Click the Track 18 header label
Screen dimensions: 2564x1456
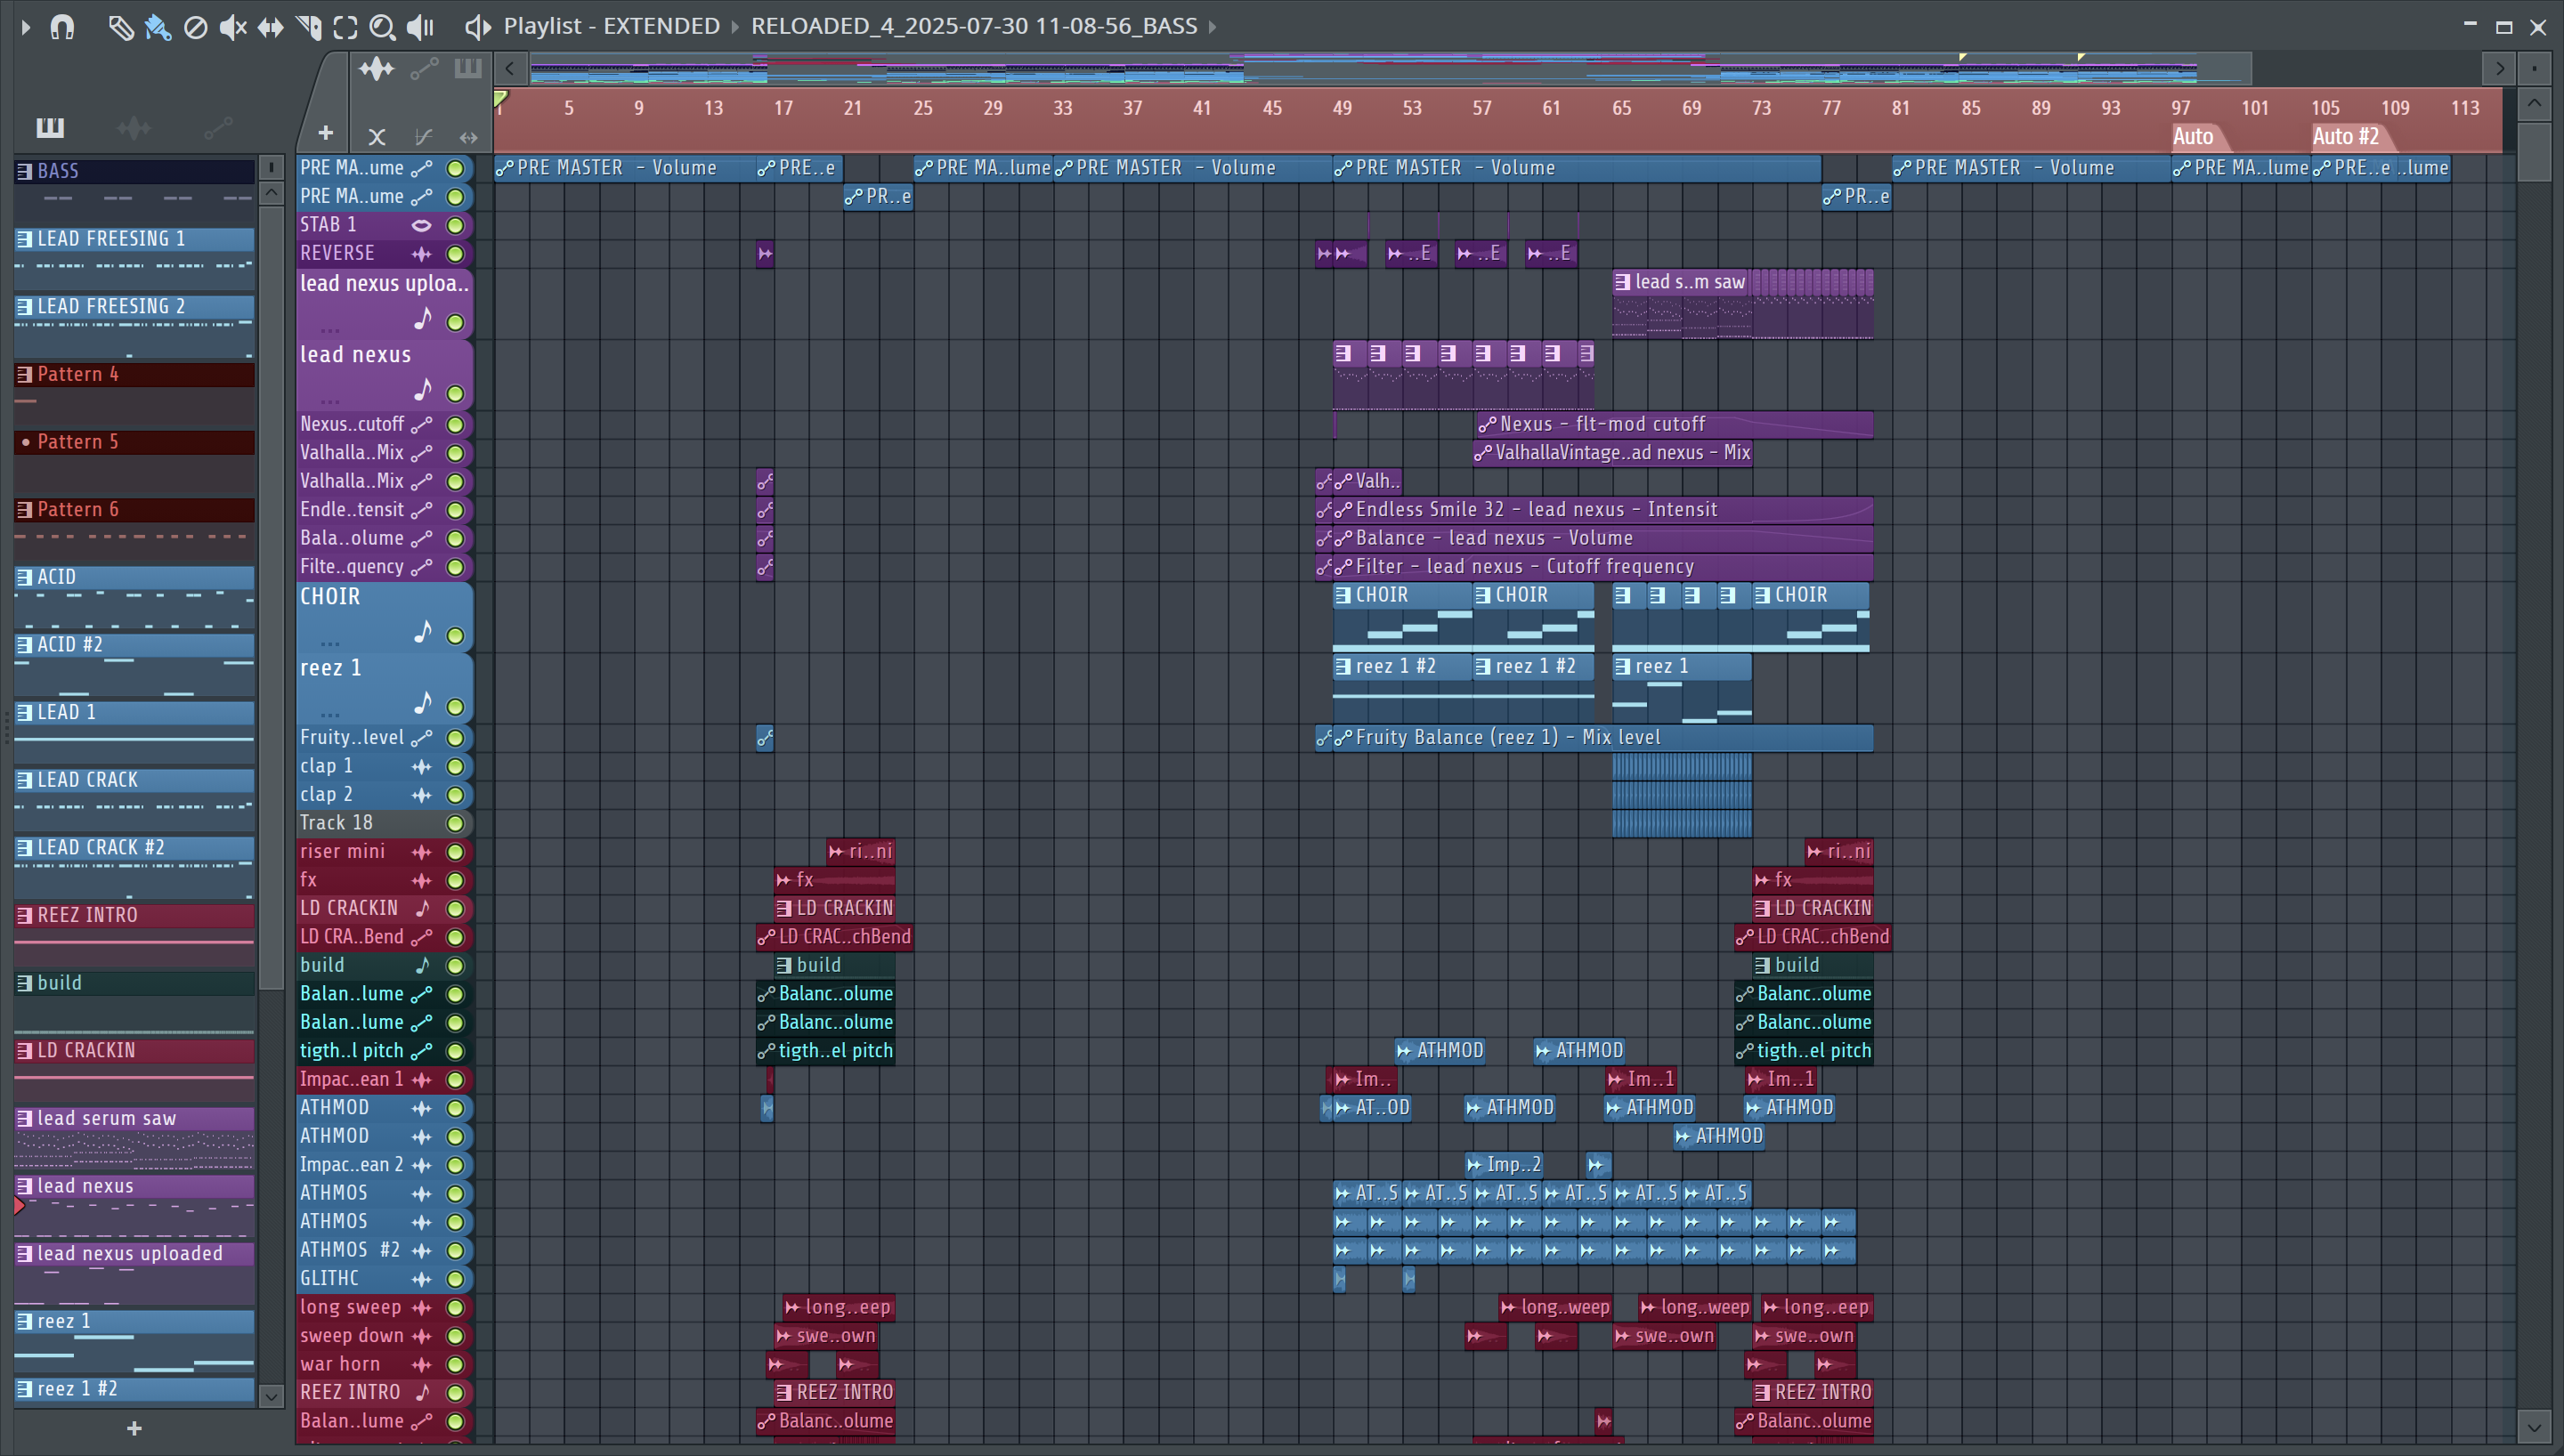(336, 823)
